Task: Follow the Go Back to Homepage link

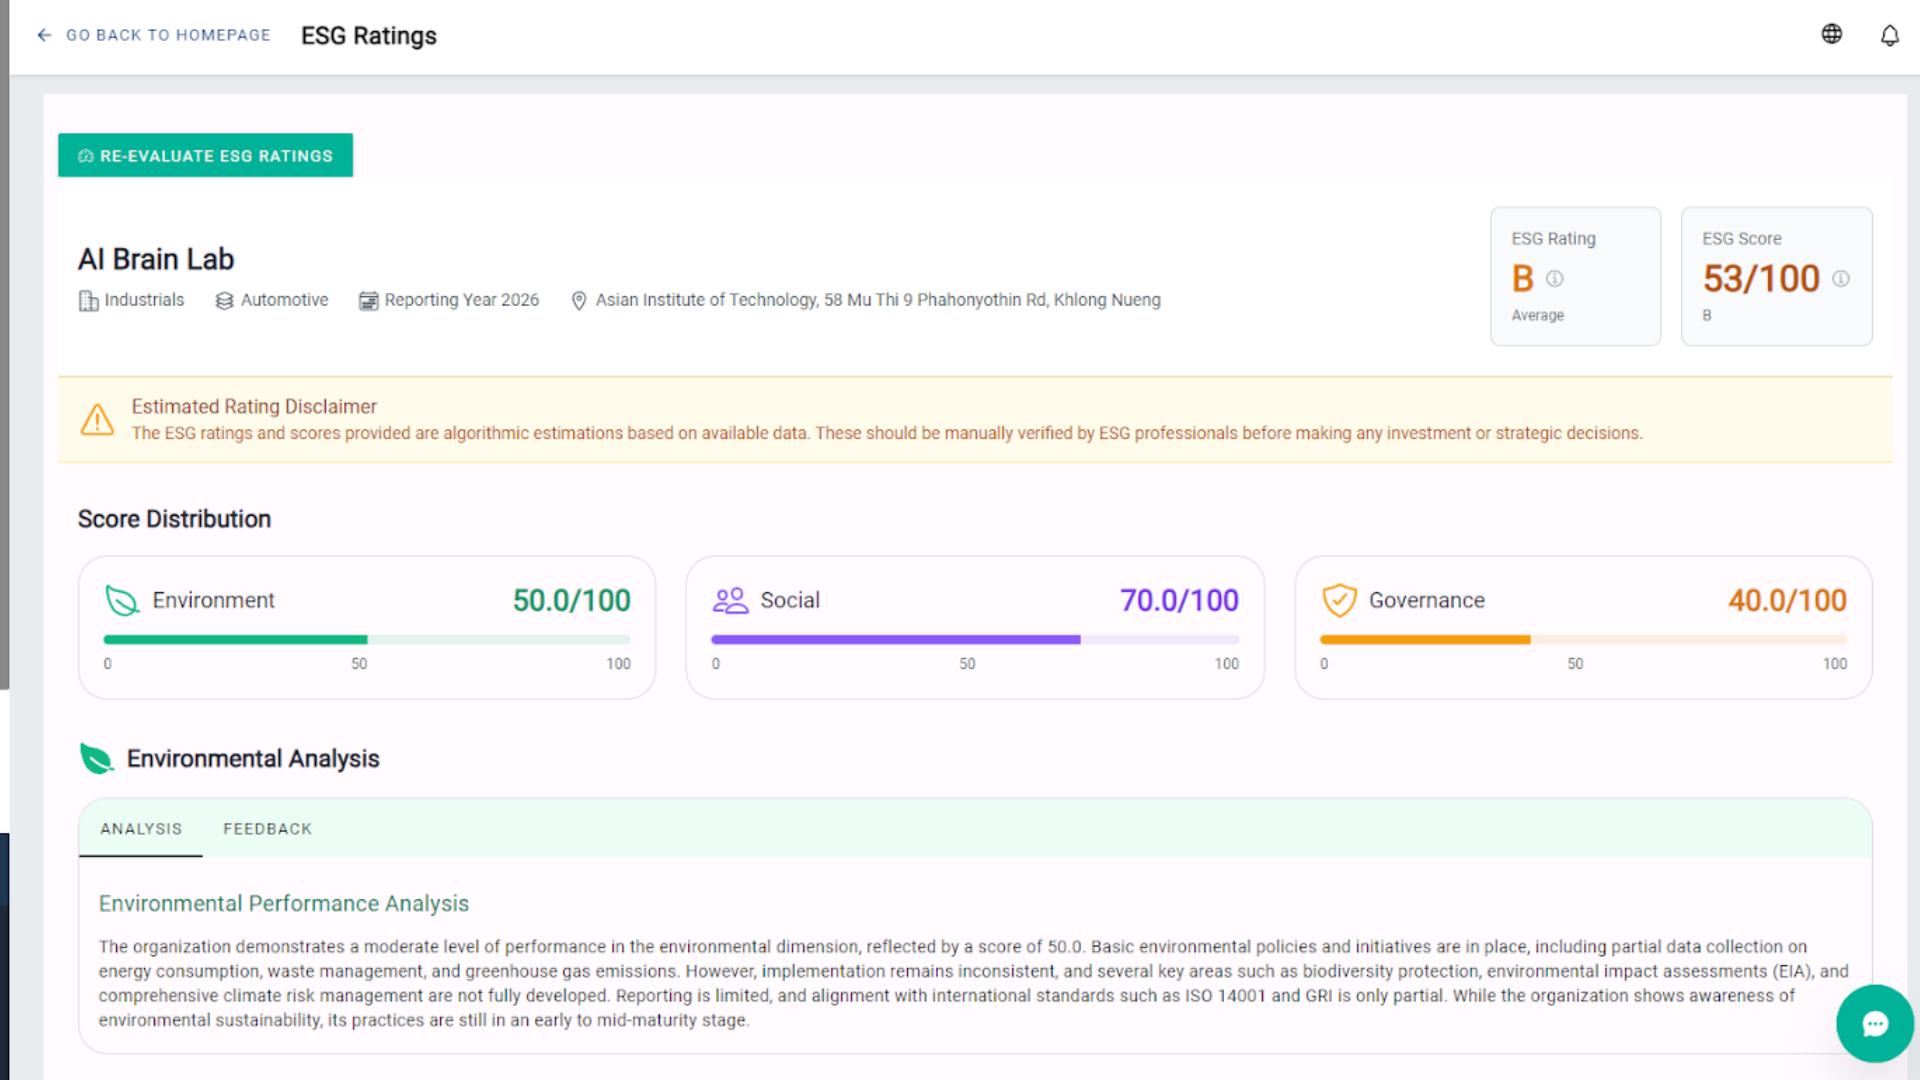Action: (x=168, y=35)
